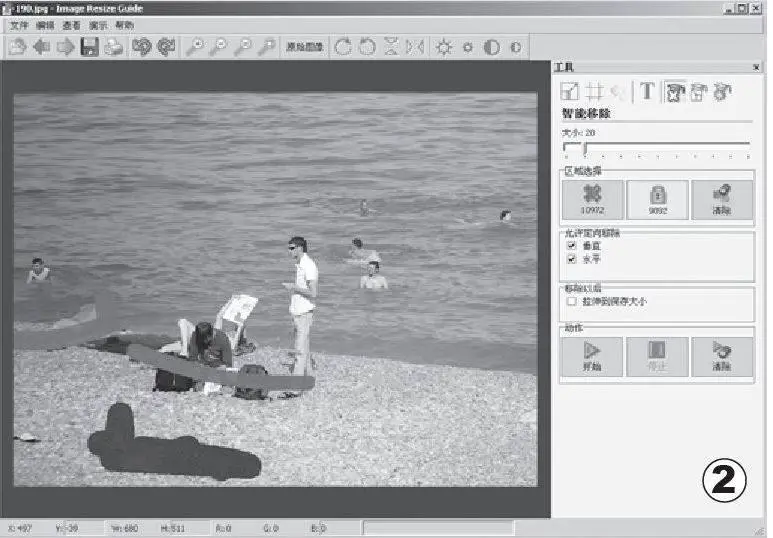Toggle the 水平 (horizontal) checkbox
Viewport: 773px width, 538px height.
click(x=572, y=259)
